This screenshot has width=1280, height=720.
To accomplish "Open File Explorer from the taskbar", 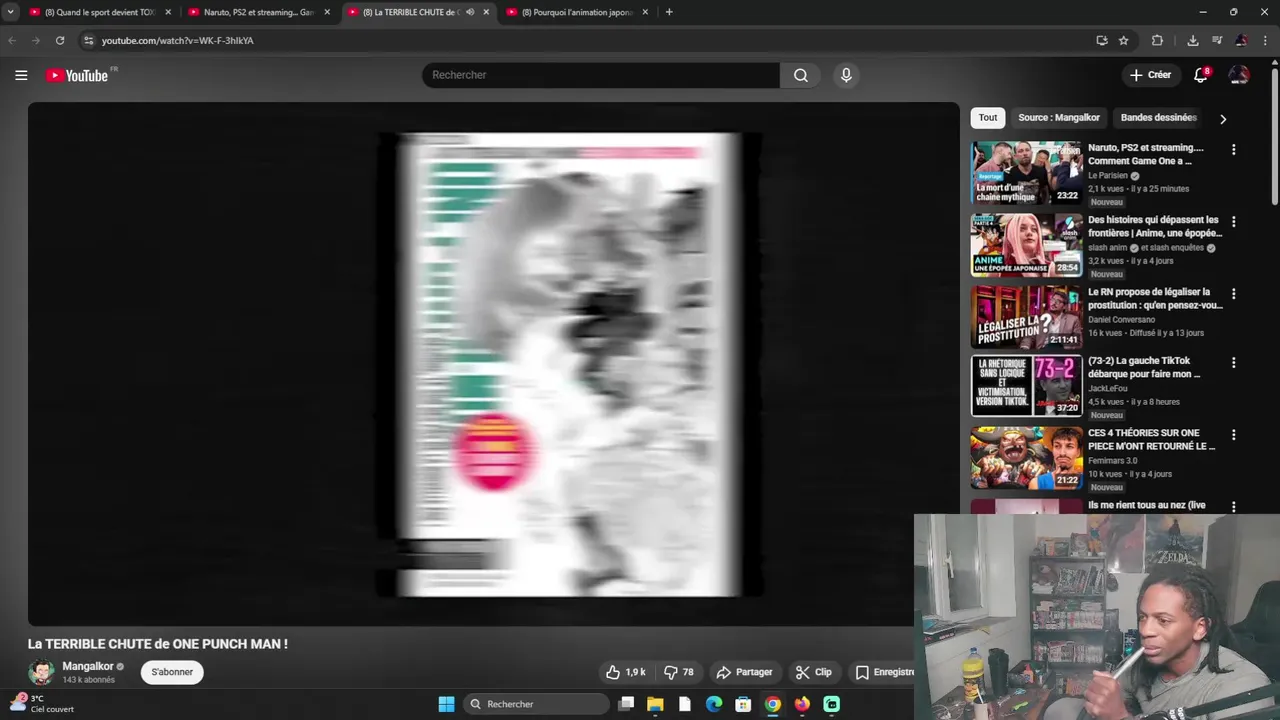I will (x=655, y=704).
